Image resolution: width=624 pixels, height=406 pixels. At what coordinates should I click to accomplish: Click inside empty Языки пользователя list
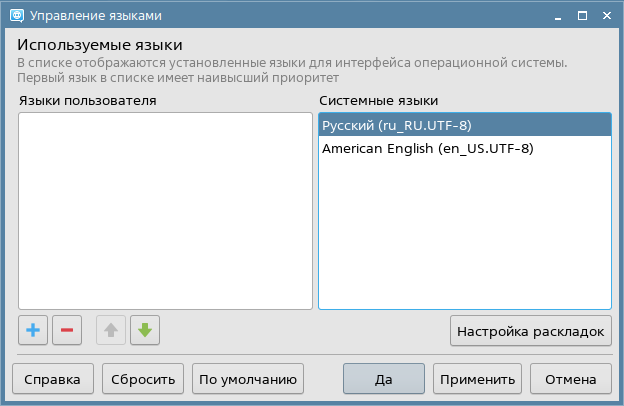165,210
